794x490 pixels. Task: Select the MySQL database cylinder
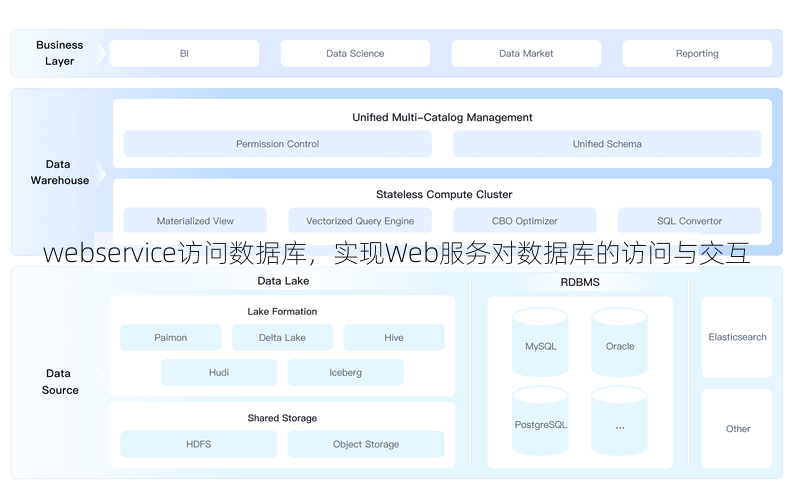coord(540,342)
